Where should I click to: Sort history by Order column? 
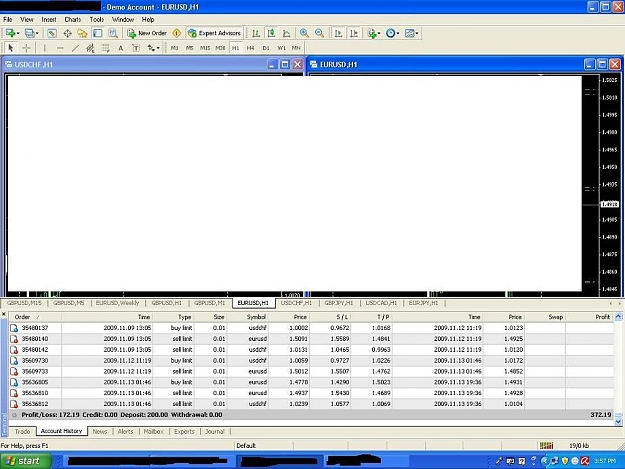pos(35,317)
